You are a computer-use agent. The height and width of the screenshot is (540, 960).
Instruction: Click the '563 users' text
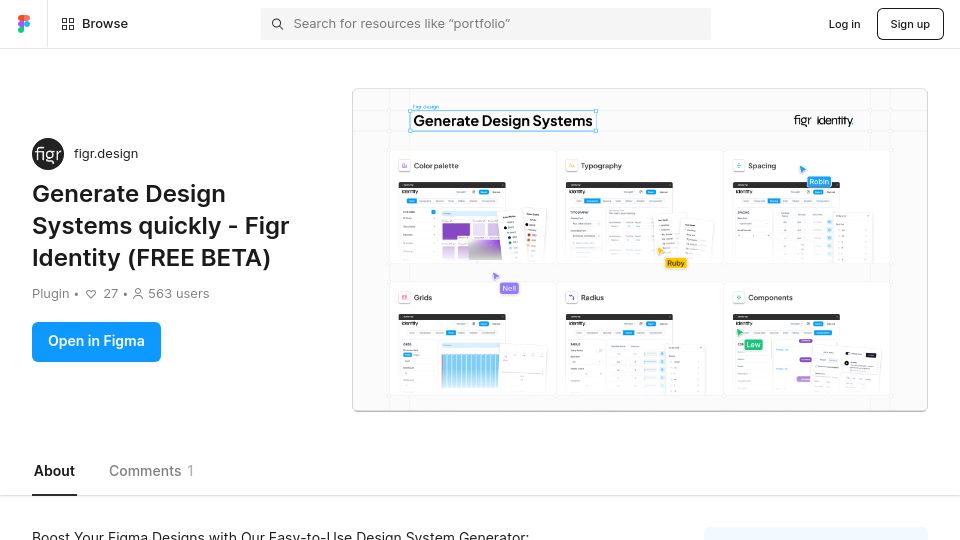coord(178,294)
